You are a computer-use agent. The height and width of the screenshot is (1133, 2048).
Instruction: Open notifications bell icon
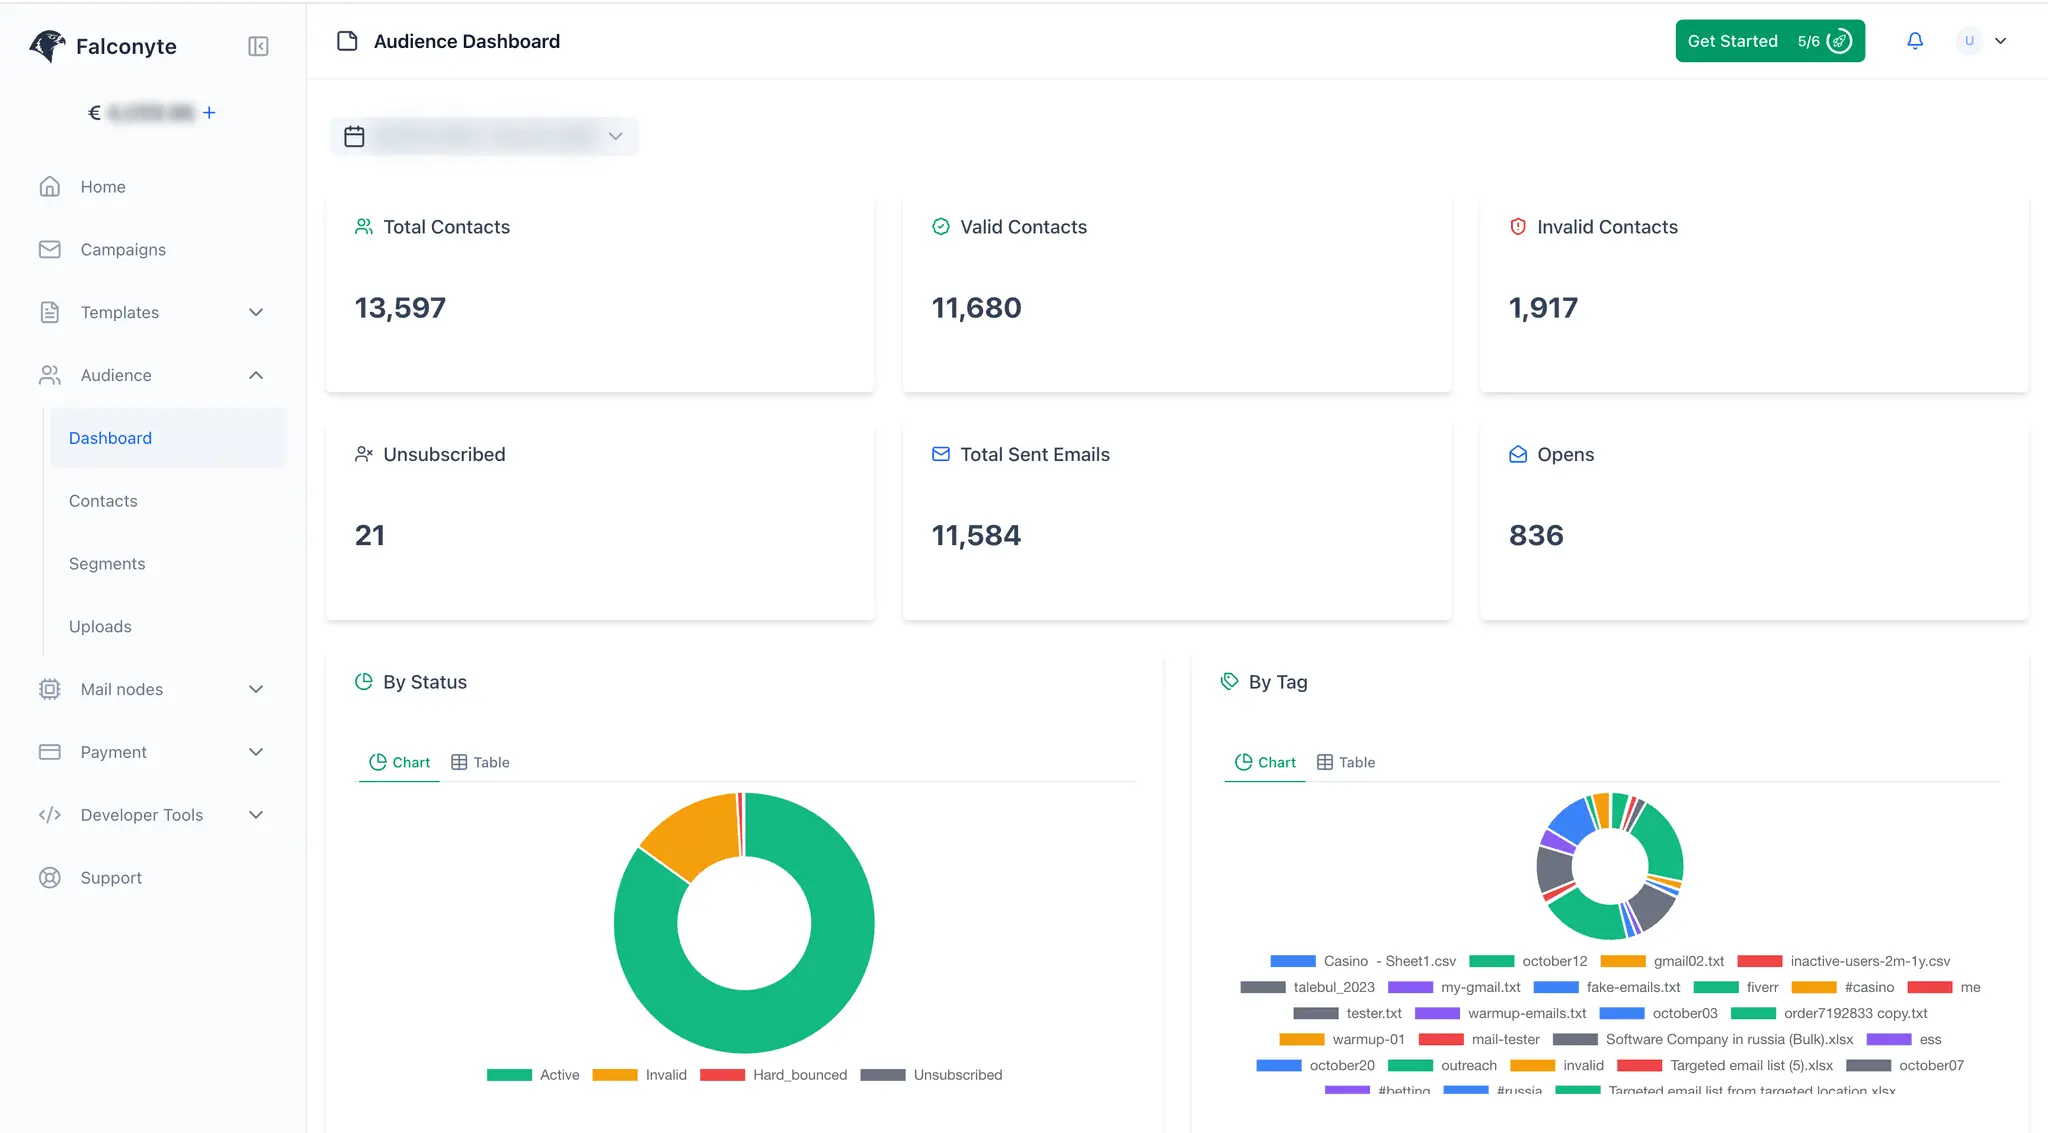tap(1915, 41)
